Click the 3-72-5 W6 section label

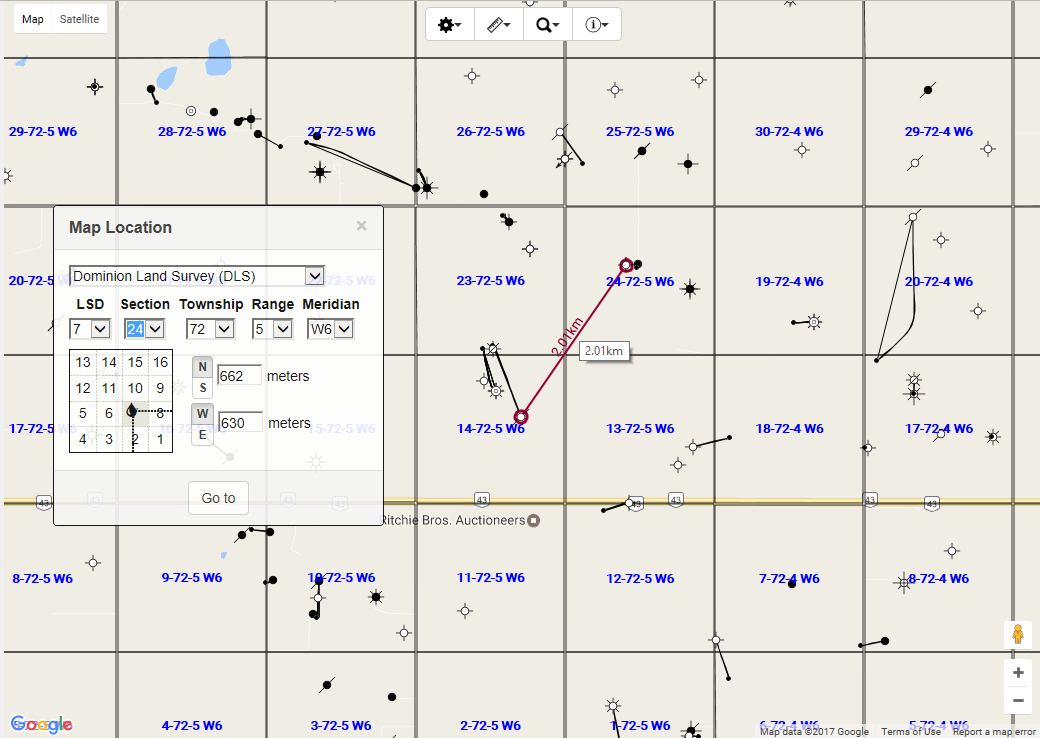pyautogui.click(x=341, y=725)
